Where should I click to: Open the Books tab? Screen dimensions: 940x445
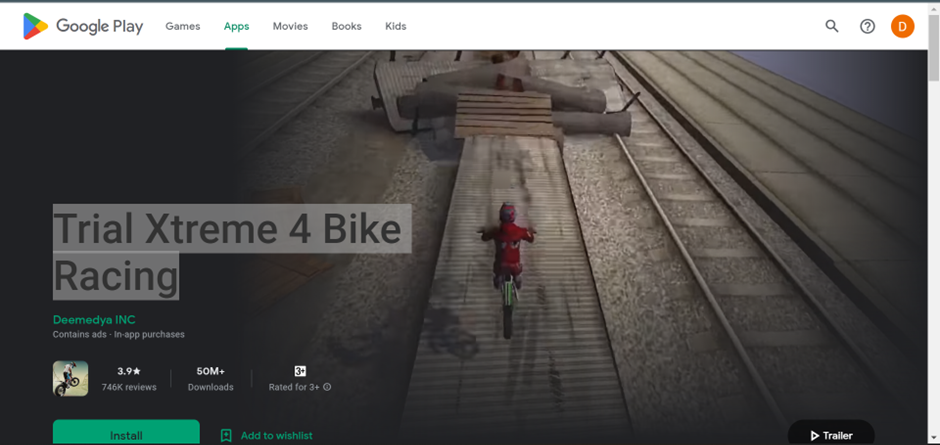tap(346, 26)
